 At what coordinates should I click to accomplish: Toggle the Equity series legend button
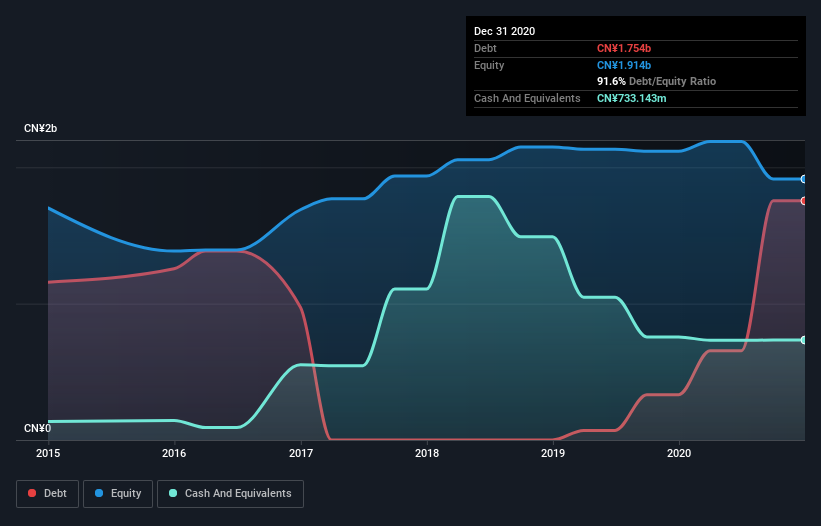click(118, 494)
